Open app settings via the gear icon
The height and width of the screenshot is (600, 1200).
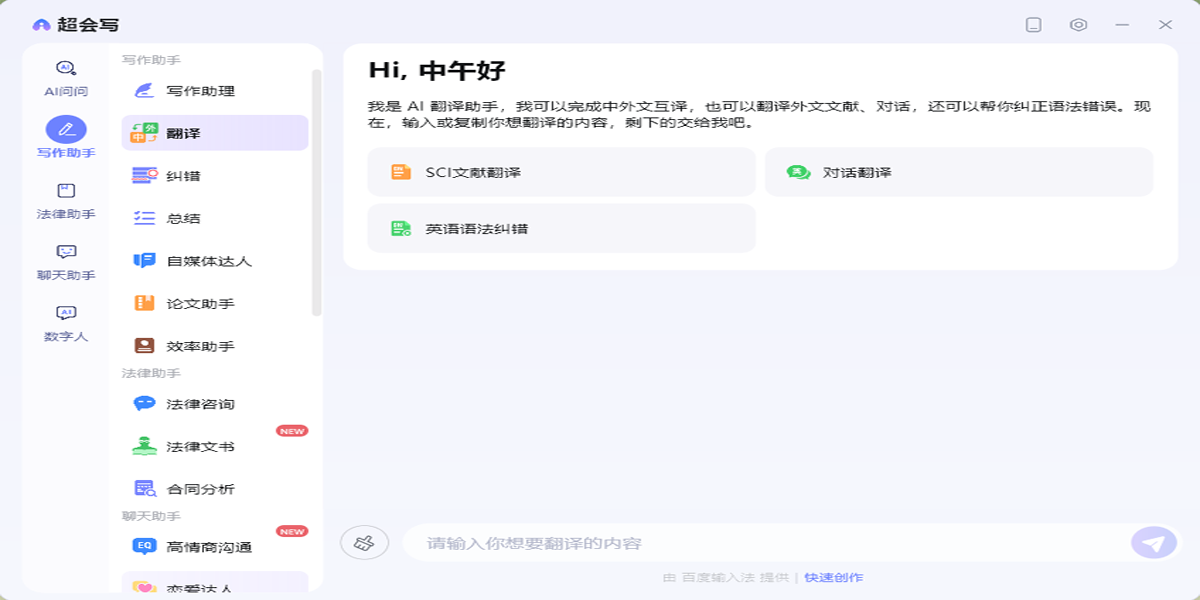[x=1076, y=23]
